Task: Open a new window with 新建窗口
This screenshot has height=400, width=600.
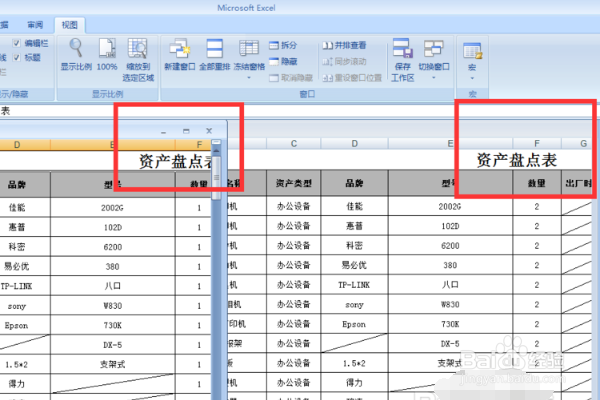Action: tap(179, 54)
